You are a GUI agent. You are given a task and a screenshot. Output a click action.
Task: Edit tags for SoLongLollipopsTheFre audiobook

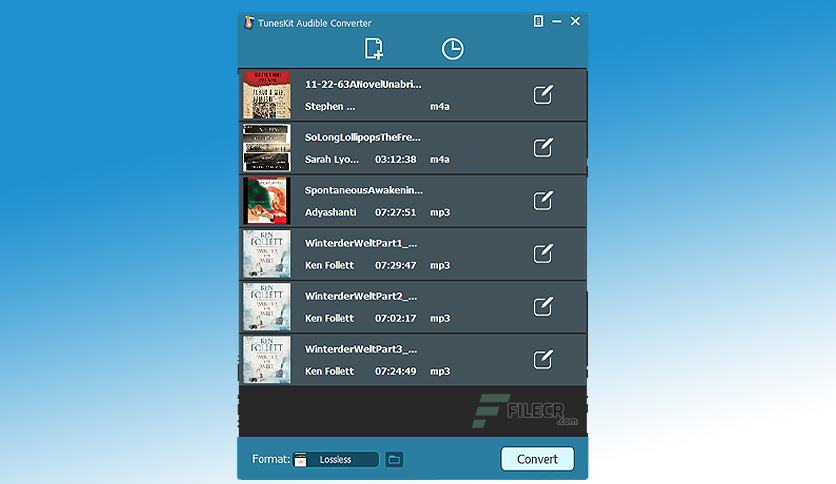coord(543,148)
